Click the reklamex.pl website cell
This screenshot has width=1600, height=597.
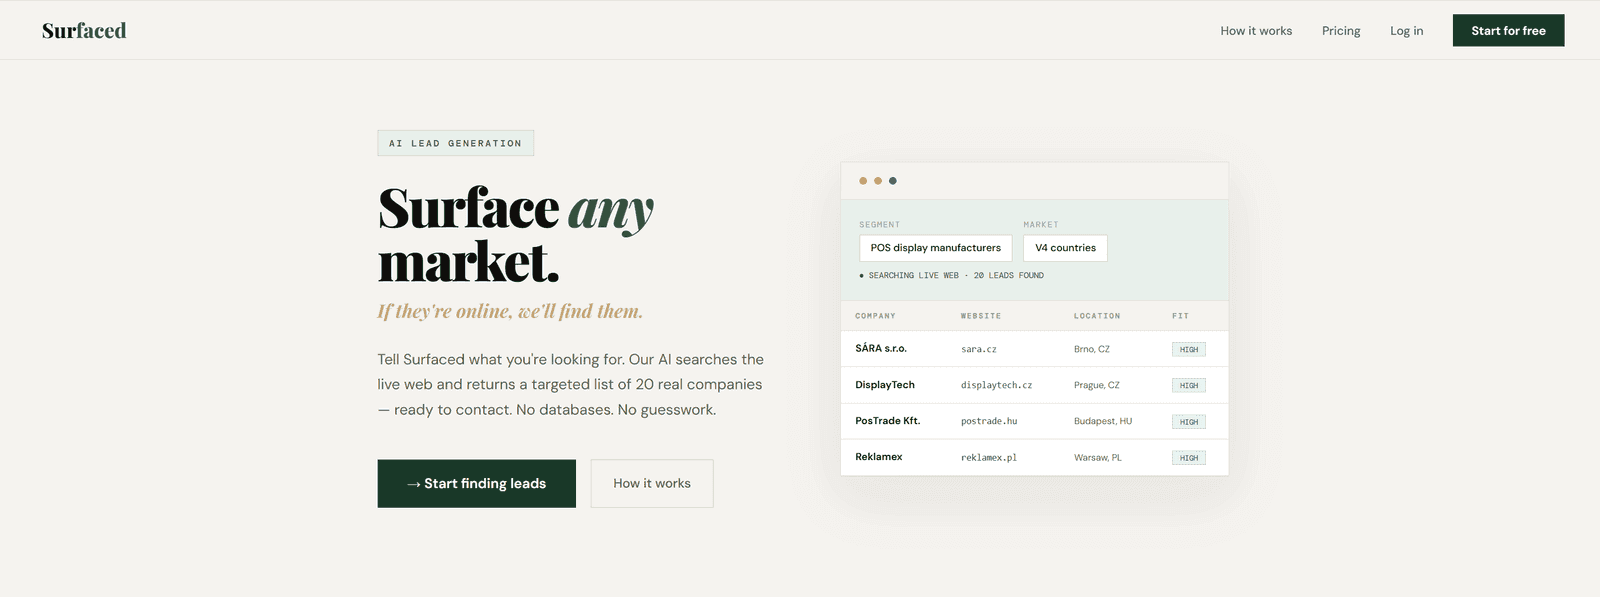click(x=989, y=458)
